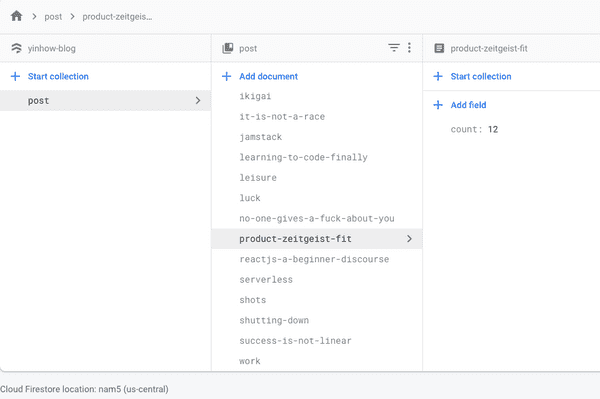This screenshot has width=600, height=399.
Task: Click the product-zeitgeist-fit document icon in header
Action: tap(439, 48)
